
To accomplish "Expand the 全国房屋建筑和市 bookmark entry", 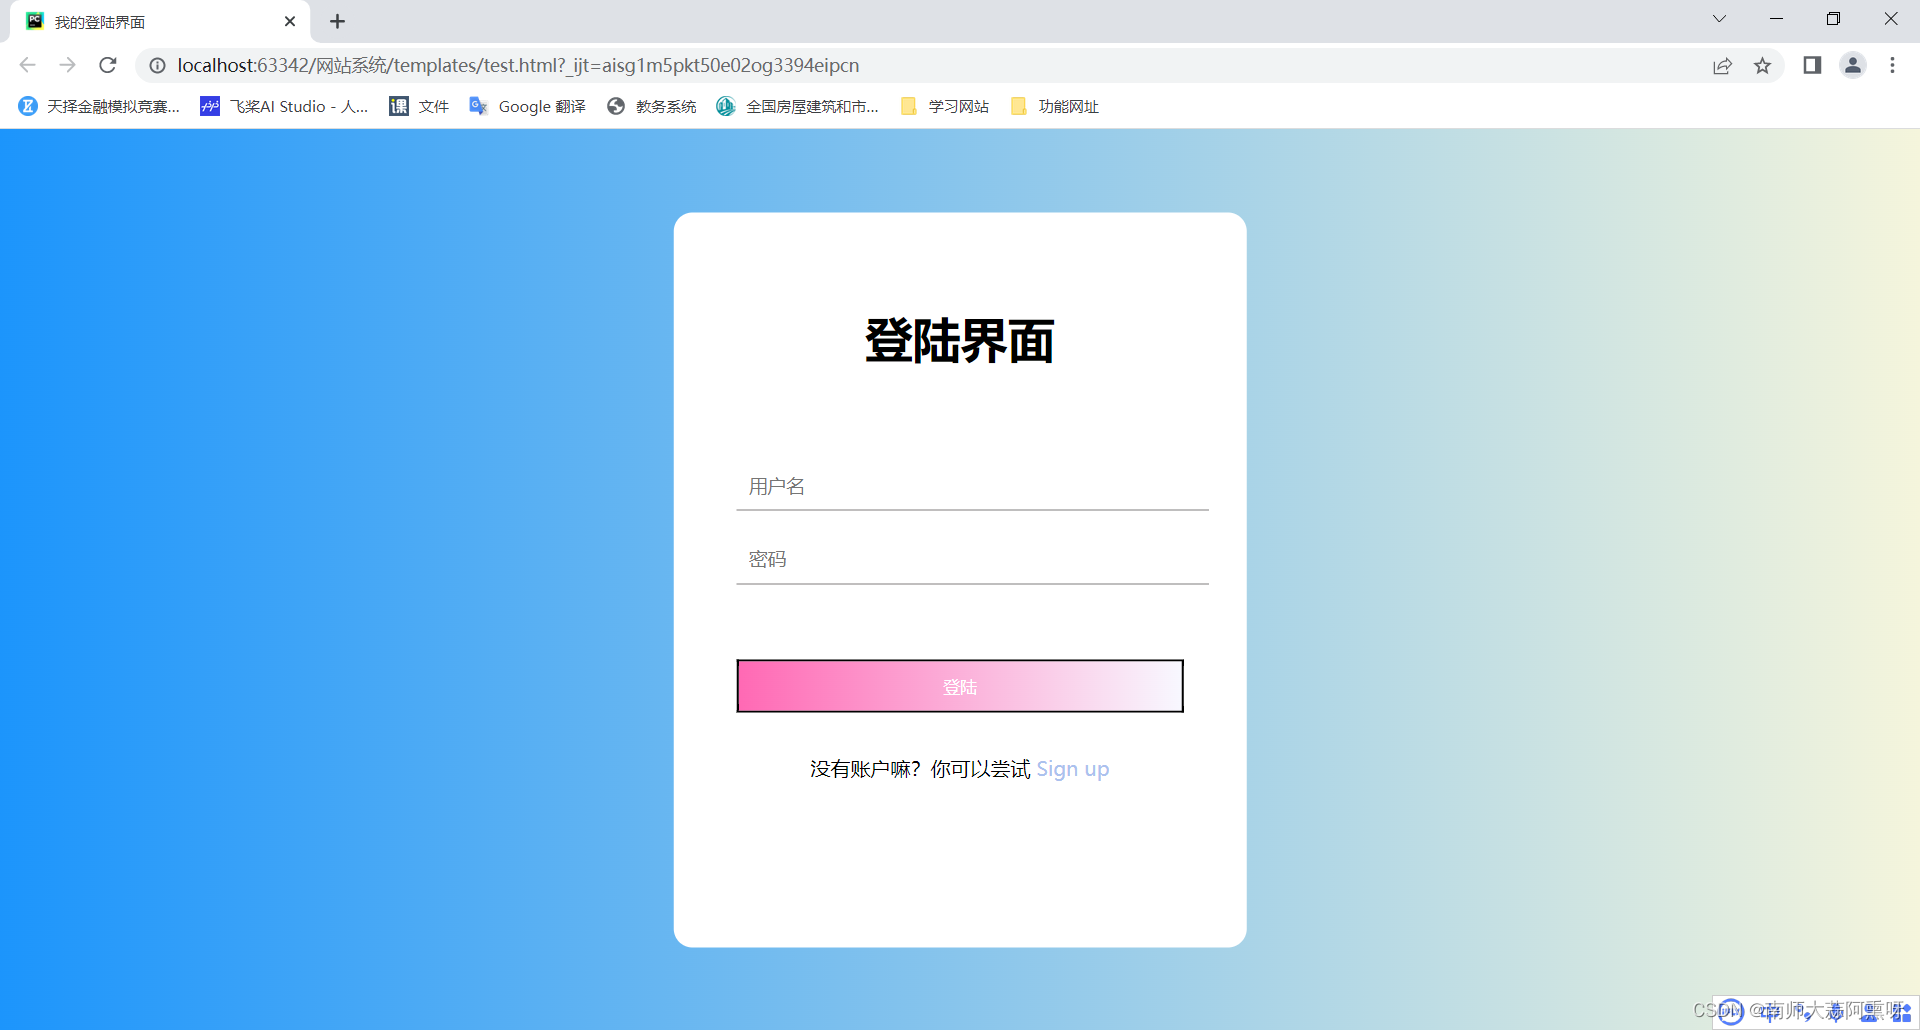I will point(797,106).
